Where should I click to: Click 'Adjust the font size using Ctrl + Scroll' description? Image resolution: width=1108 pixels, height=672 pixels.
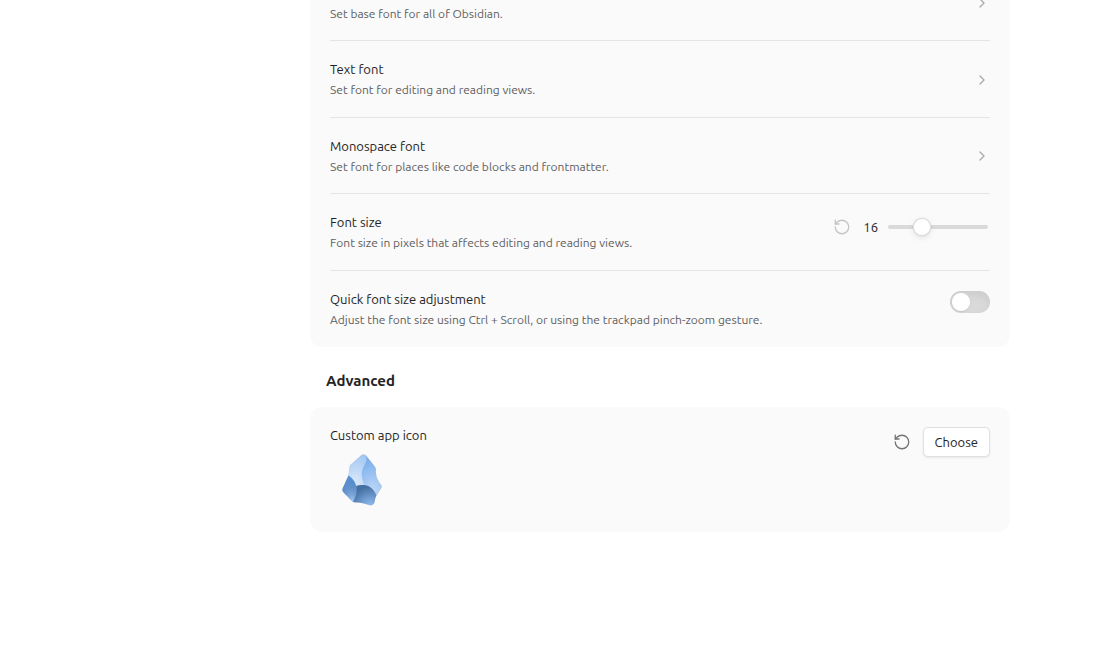click(x=546, y=320)
